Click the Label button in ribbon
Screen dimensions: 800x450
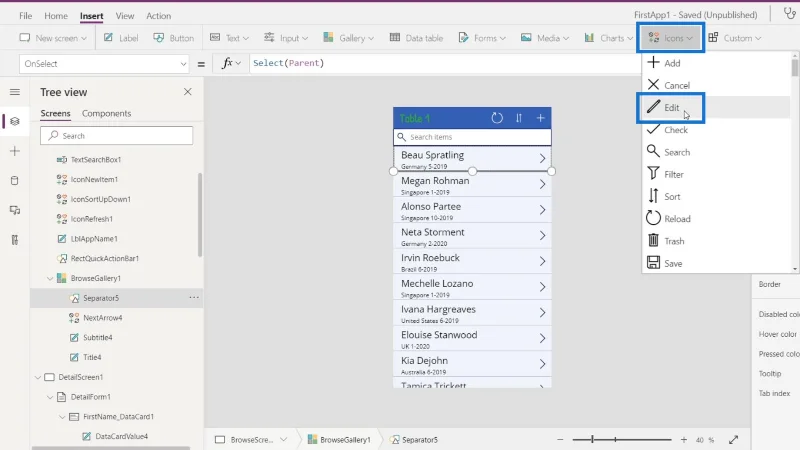pyautogui.click(x=121, y=38)
